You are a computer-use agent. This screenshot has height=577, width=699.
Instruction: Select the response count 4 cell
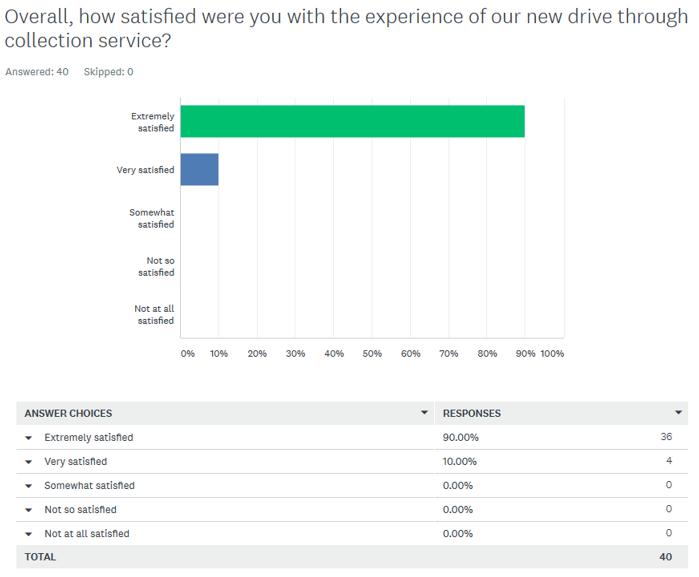[x=669, y=461]
